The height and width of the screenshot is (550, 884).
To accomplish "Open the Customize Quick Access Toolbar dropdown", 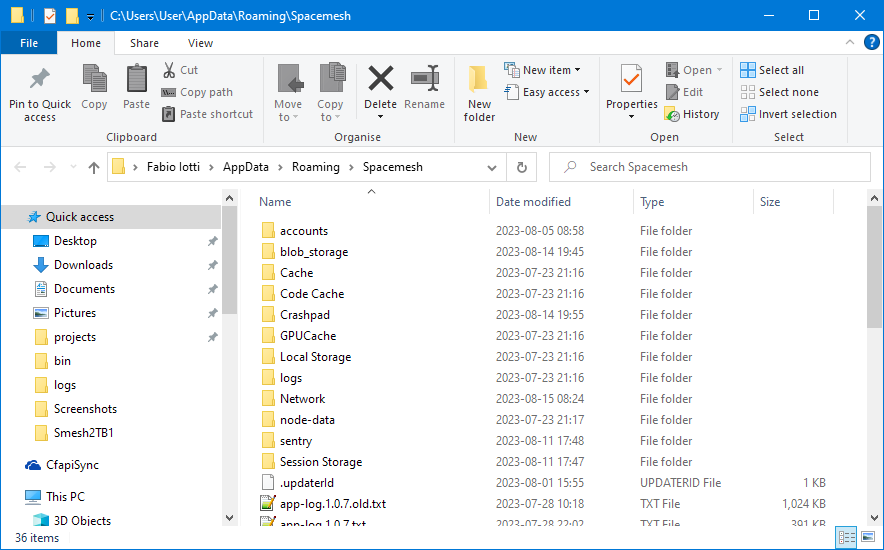I will (90, 17).
